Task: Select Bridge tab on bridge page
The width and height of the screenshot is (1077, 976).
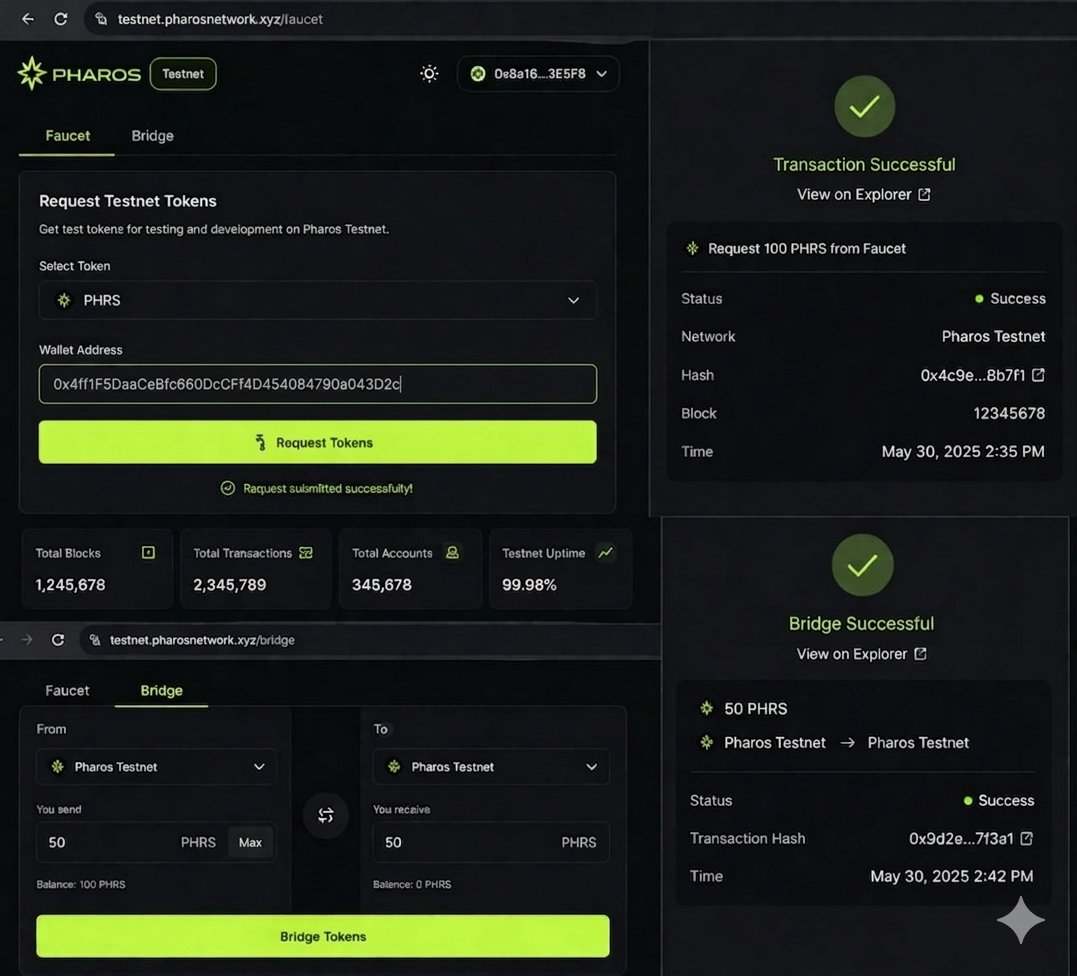Action: 161,690
